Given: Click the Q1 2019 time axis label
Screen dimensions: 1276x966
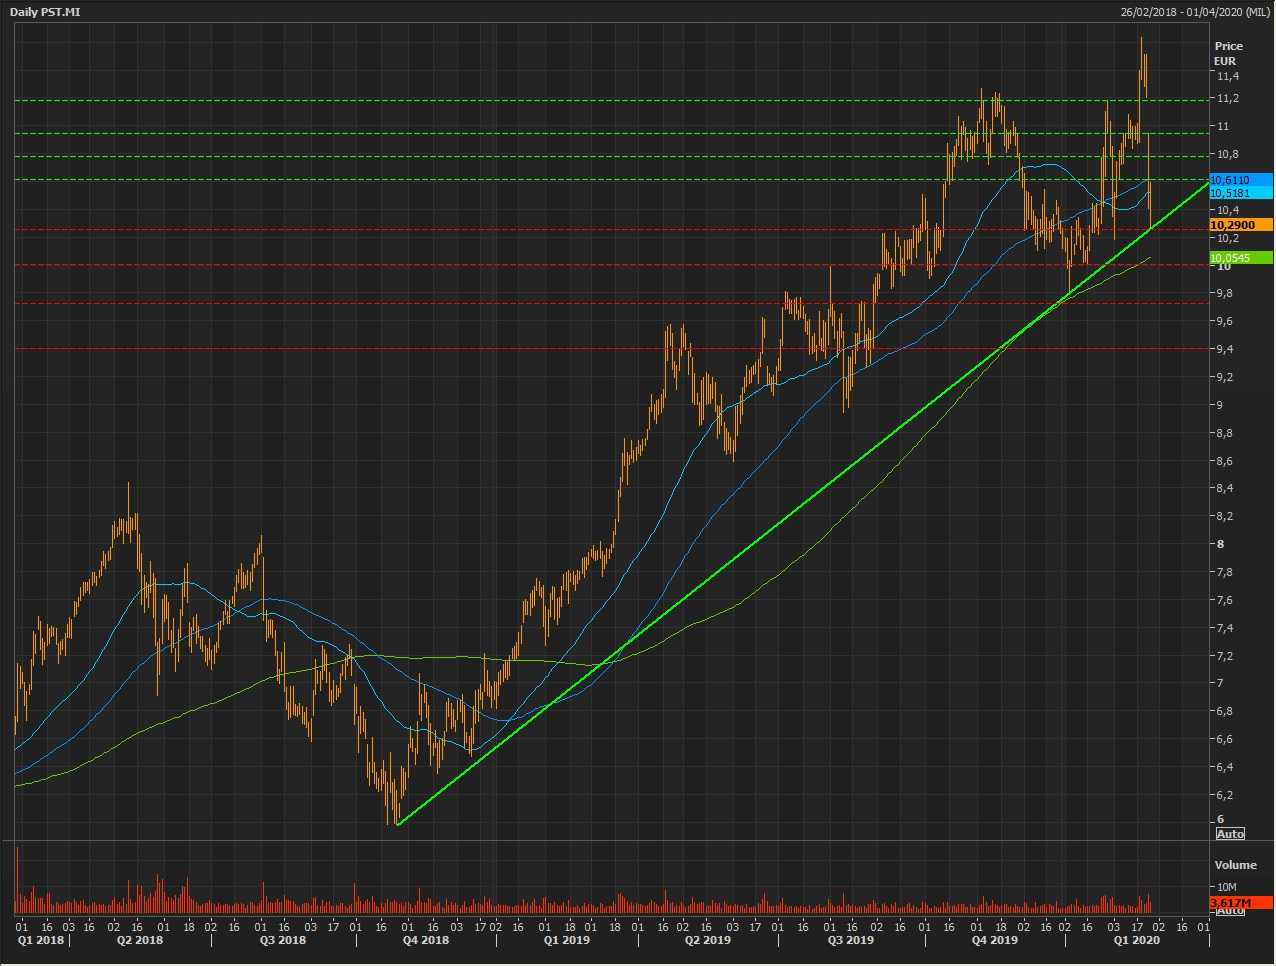Looking at the screenshot, I should click(x=567, y=940).
